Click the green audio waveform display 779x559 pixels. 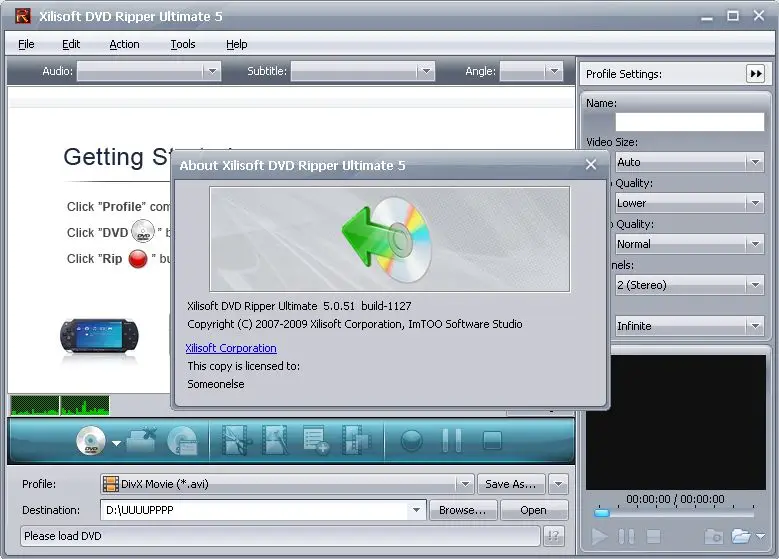(60, 405)
